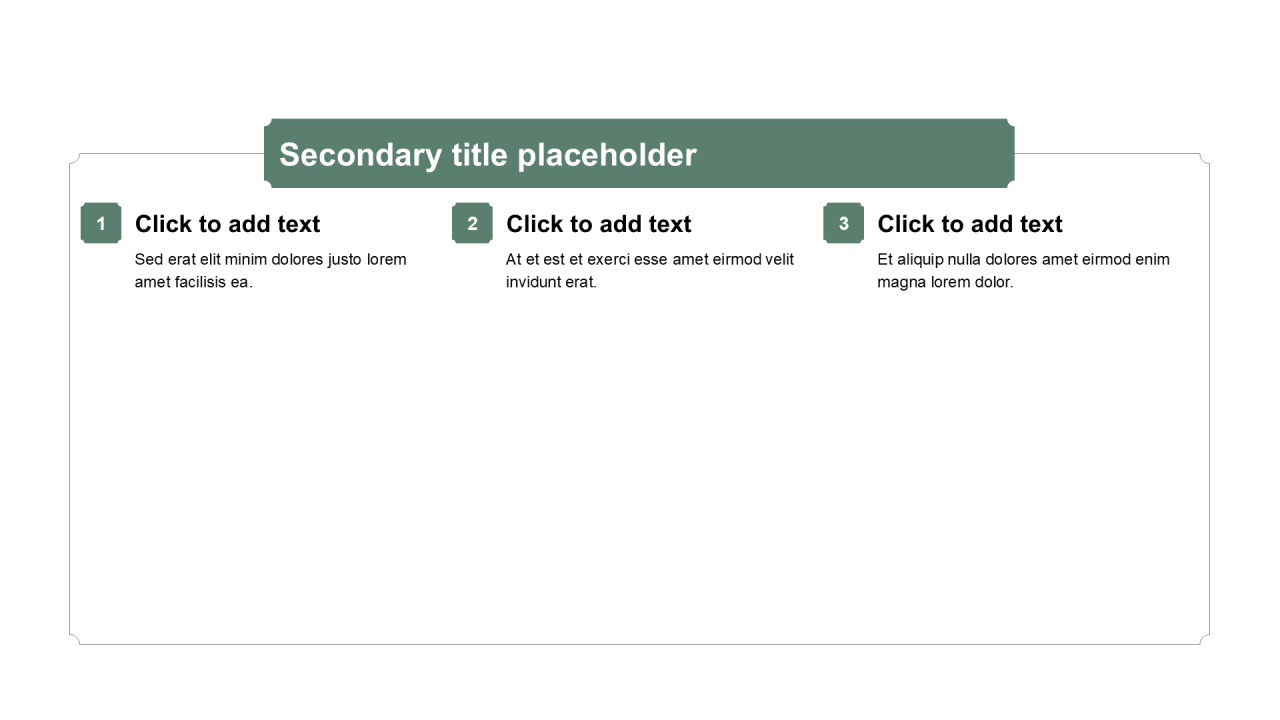Click the heading beside badge 1
This screenshot has height=720, width=1280.
227,224
